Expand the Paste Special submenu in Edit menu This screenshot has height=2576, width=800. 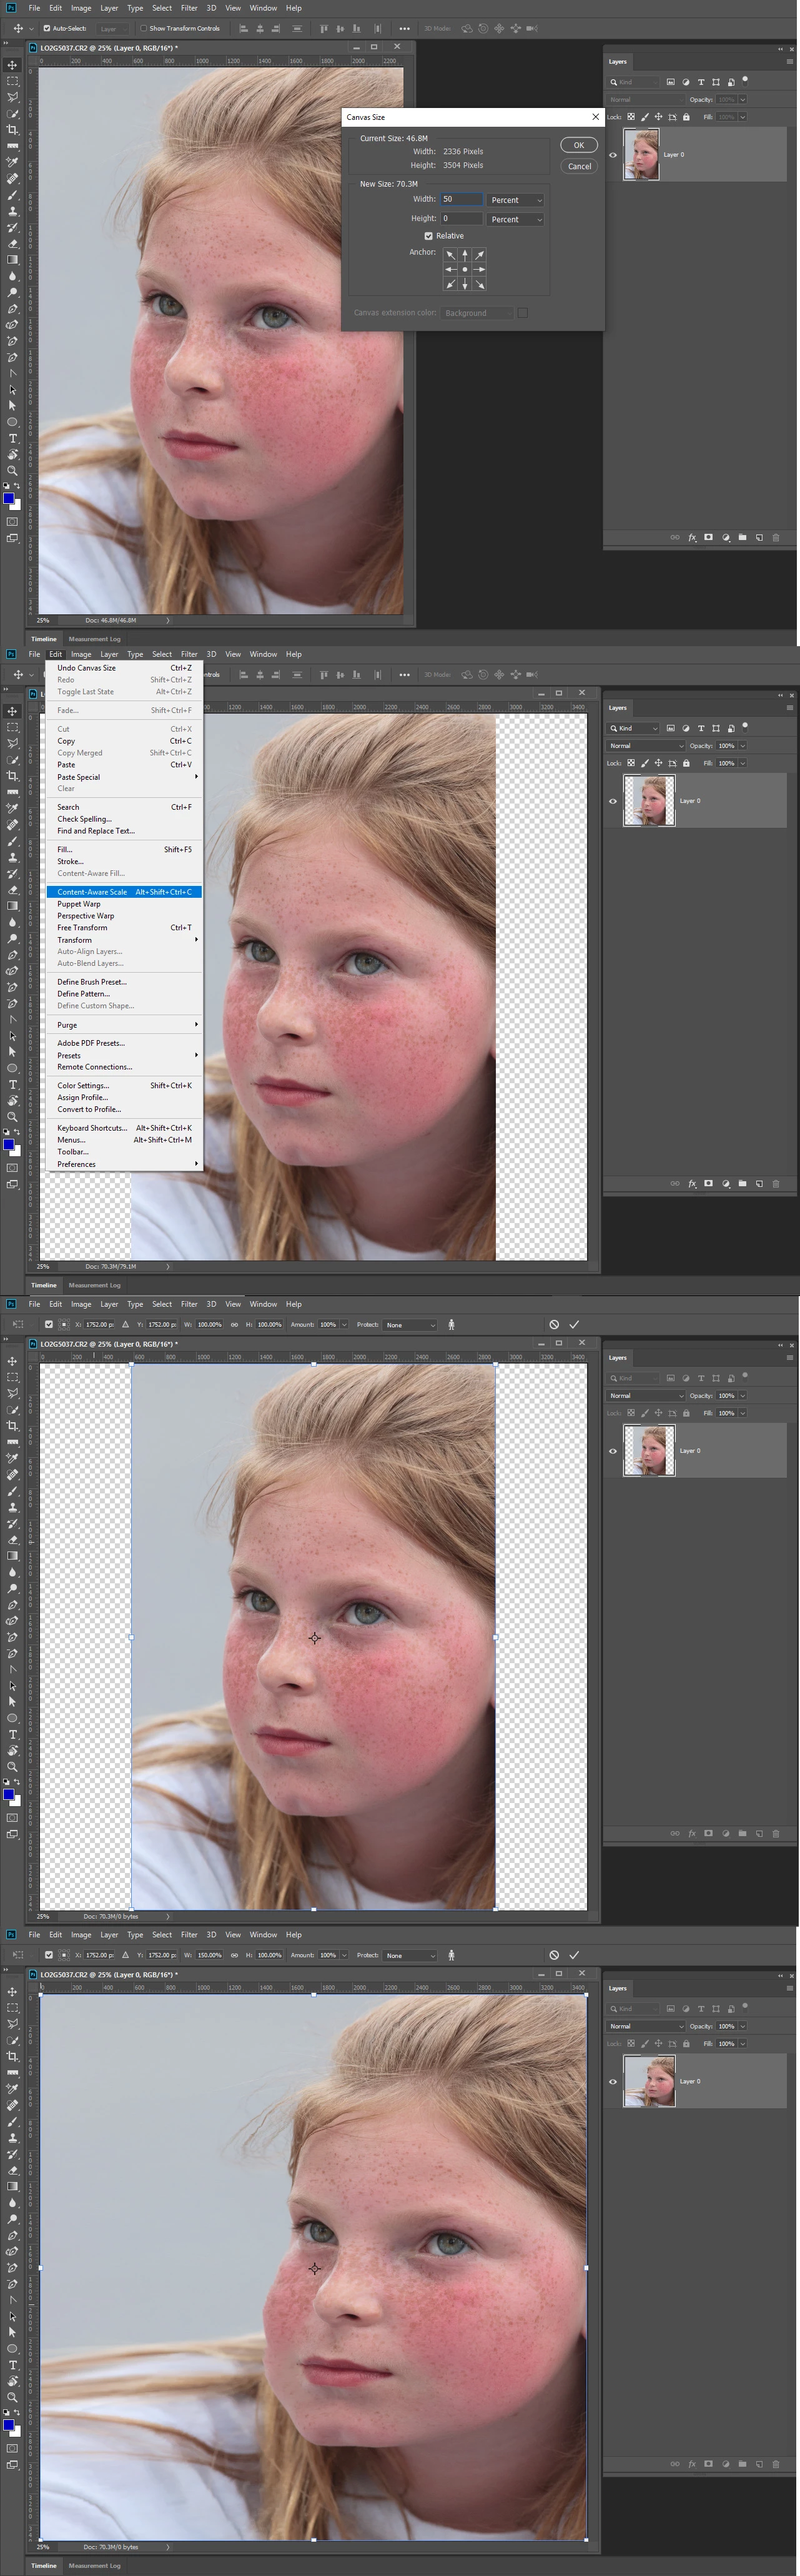(x=125, y=777)
